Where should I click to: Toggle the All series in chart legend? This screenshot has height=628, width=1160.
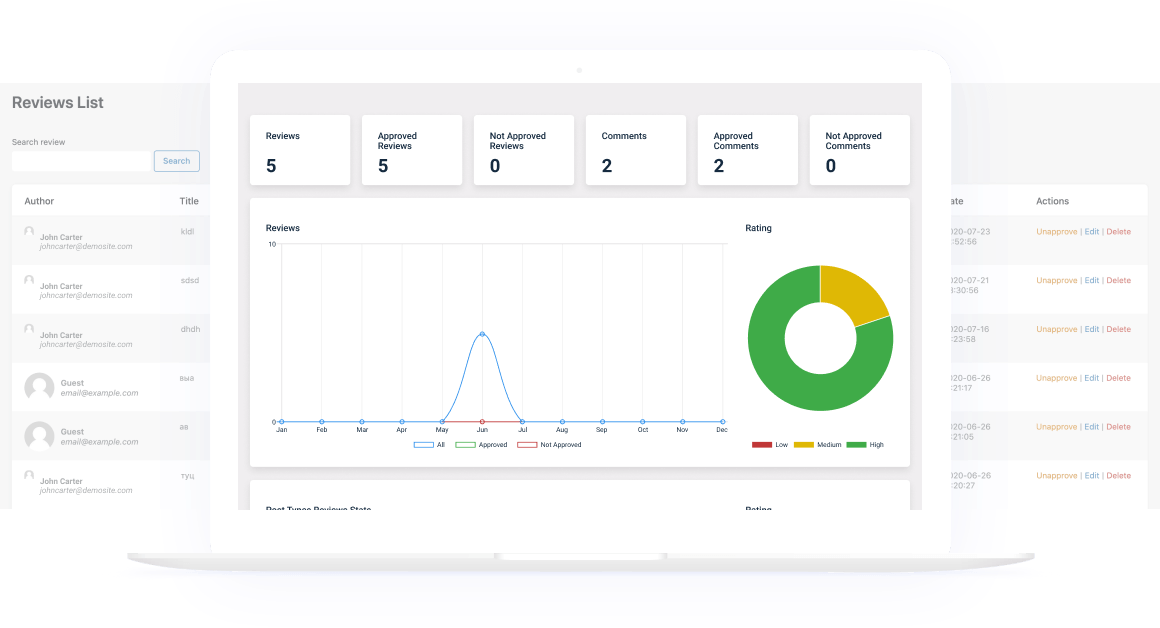(x=430, y=445)
